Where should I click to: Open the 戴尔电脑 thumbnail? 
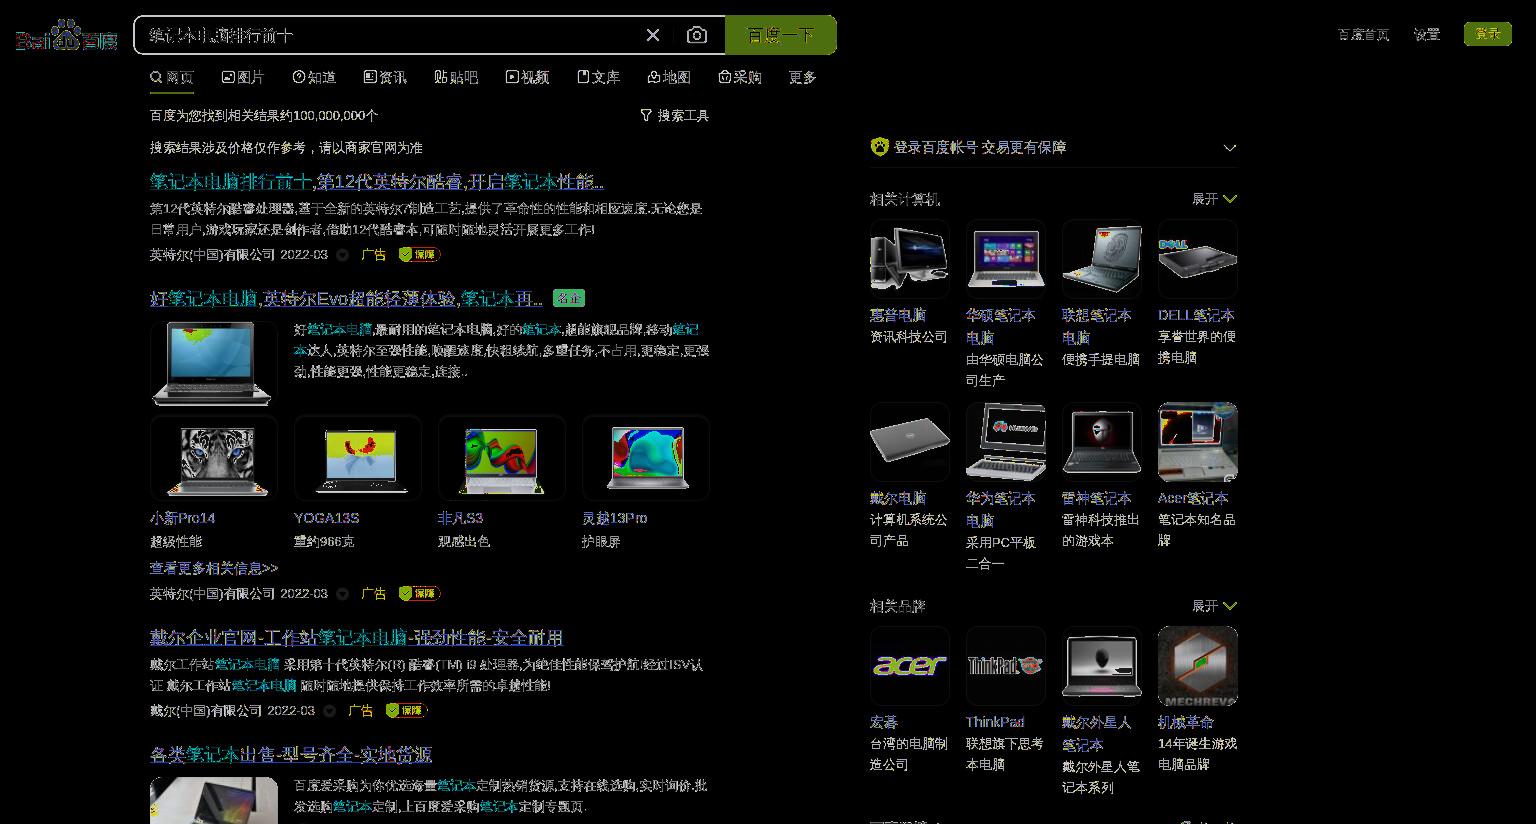point(910,443)
